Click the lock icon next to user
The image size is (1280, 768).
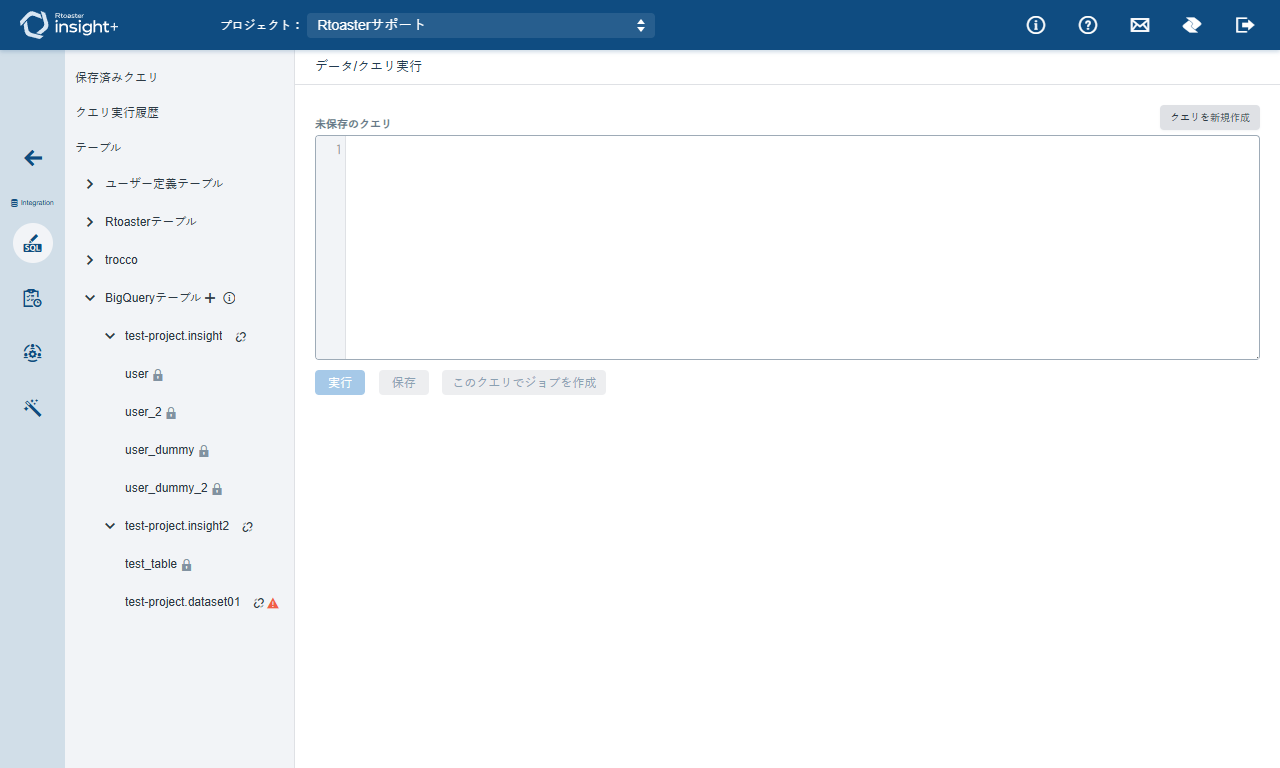click(x=158, y=375)
